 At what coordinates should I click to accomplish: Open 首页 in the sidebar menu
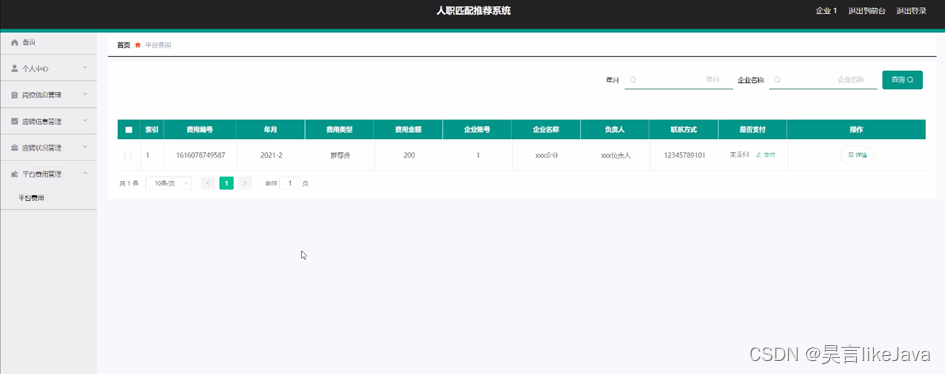coord(48,42)
